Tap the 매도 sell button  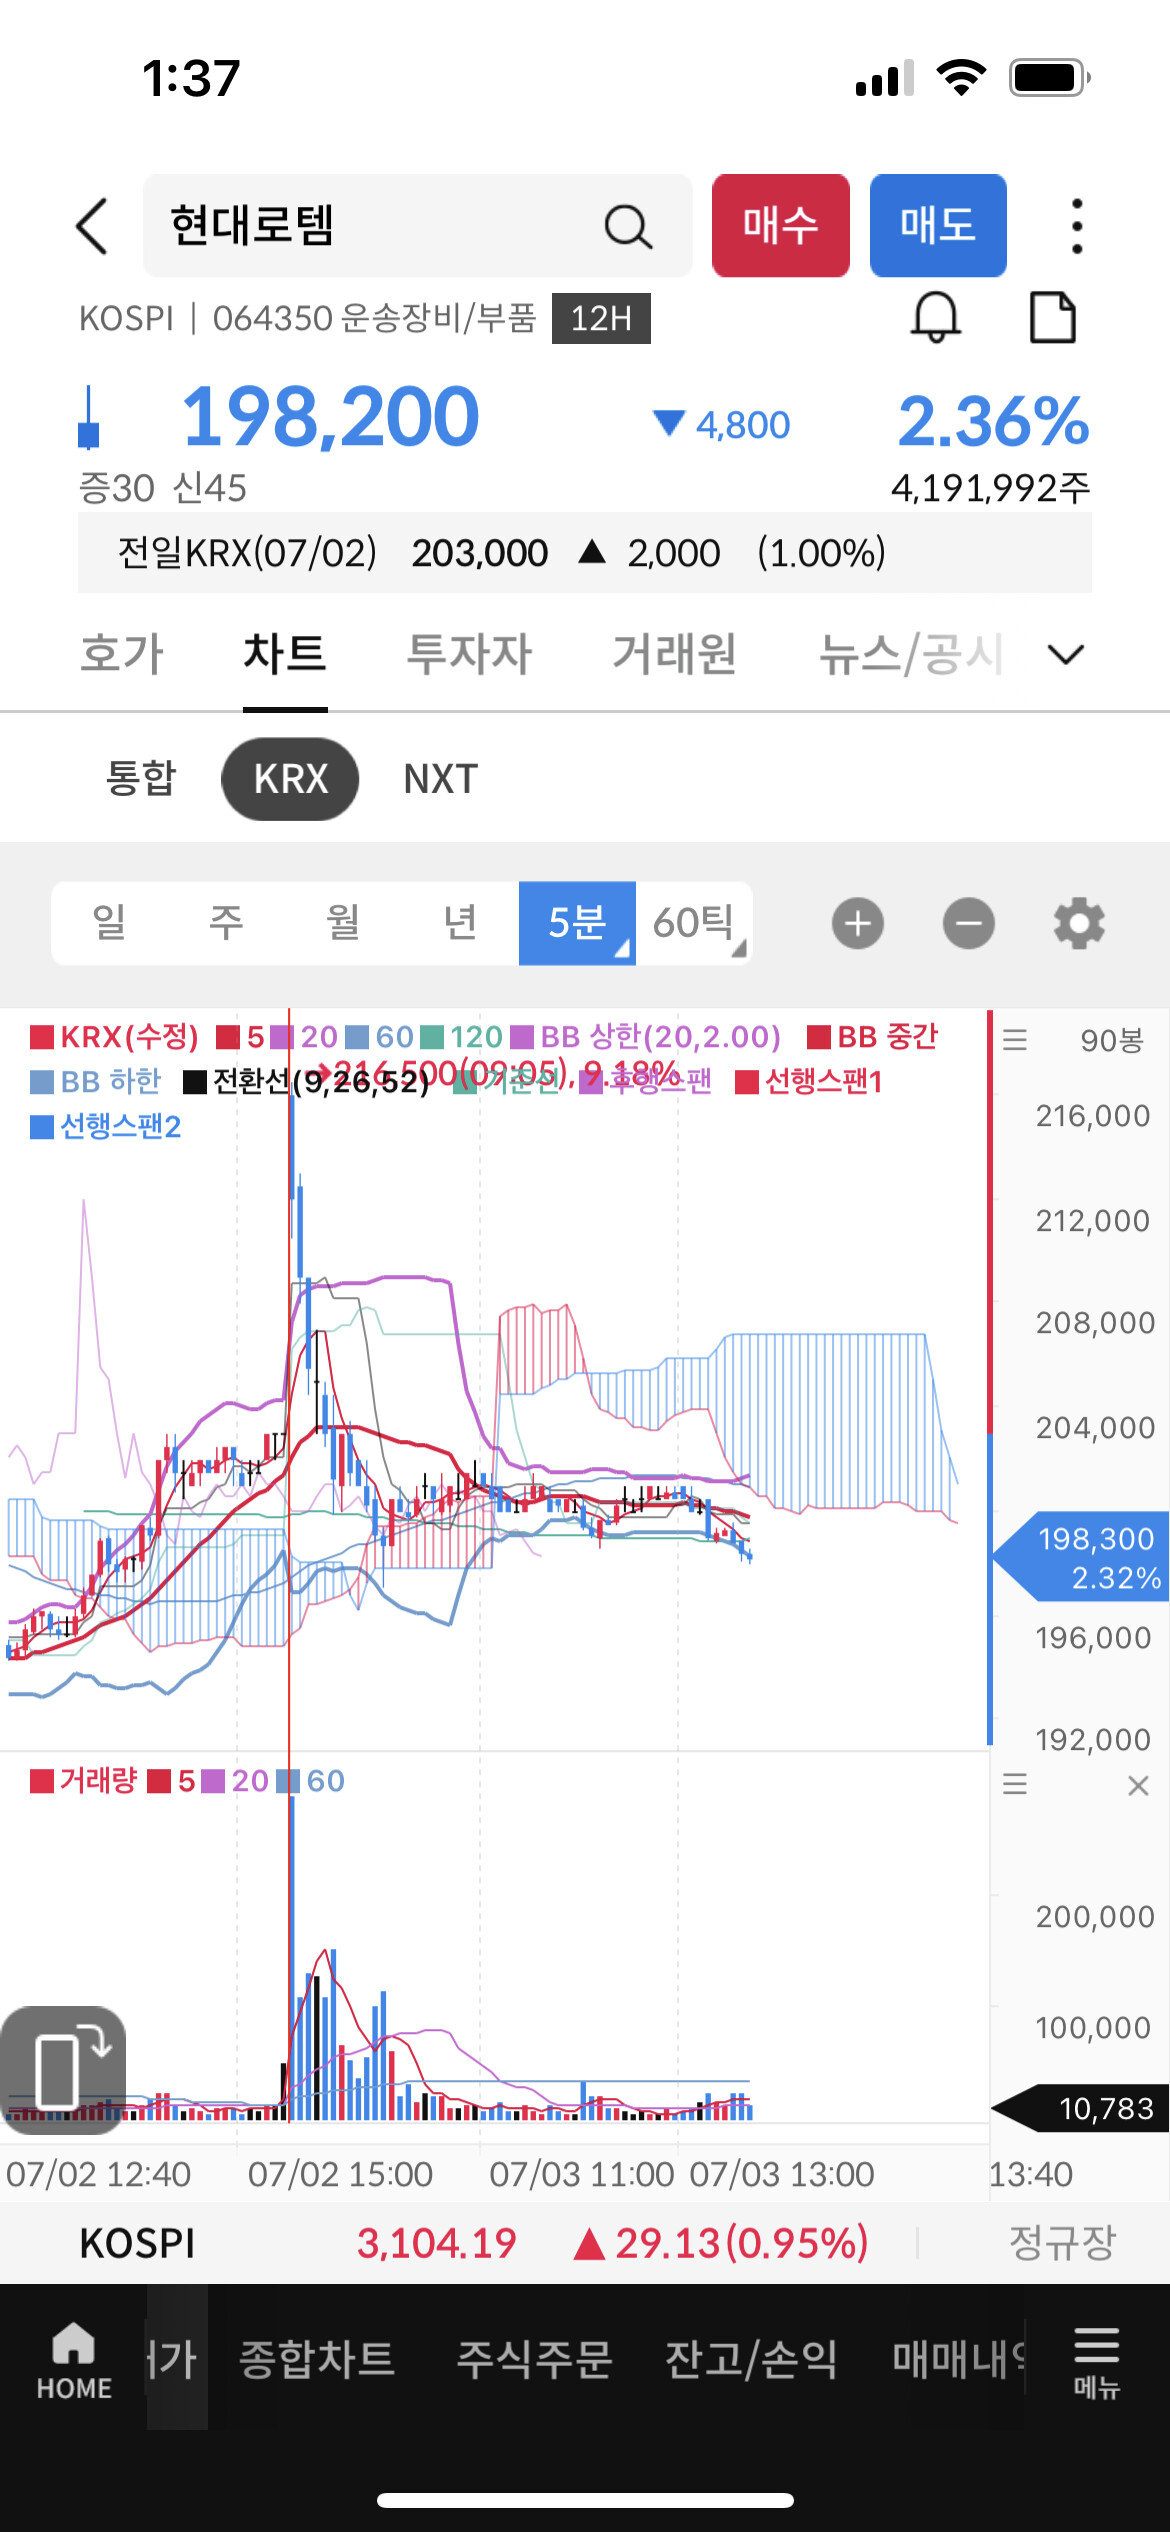pos(938,225)
